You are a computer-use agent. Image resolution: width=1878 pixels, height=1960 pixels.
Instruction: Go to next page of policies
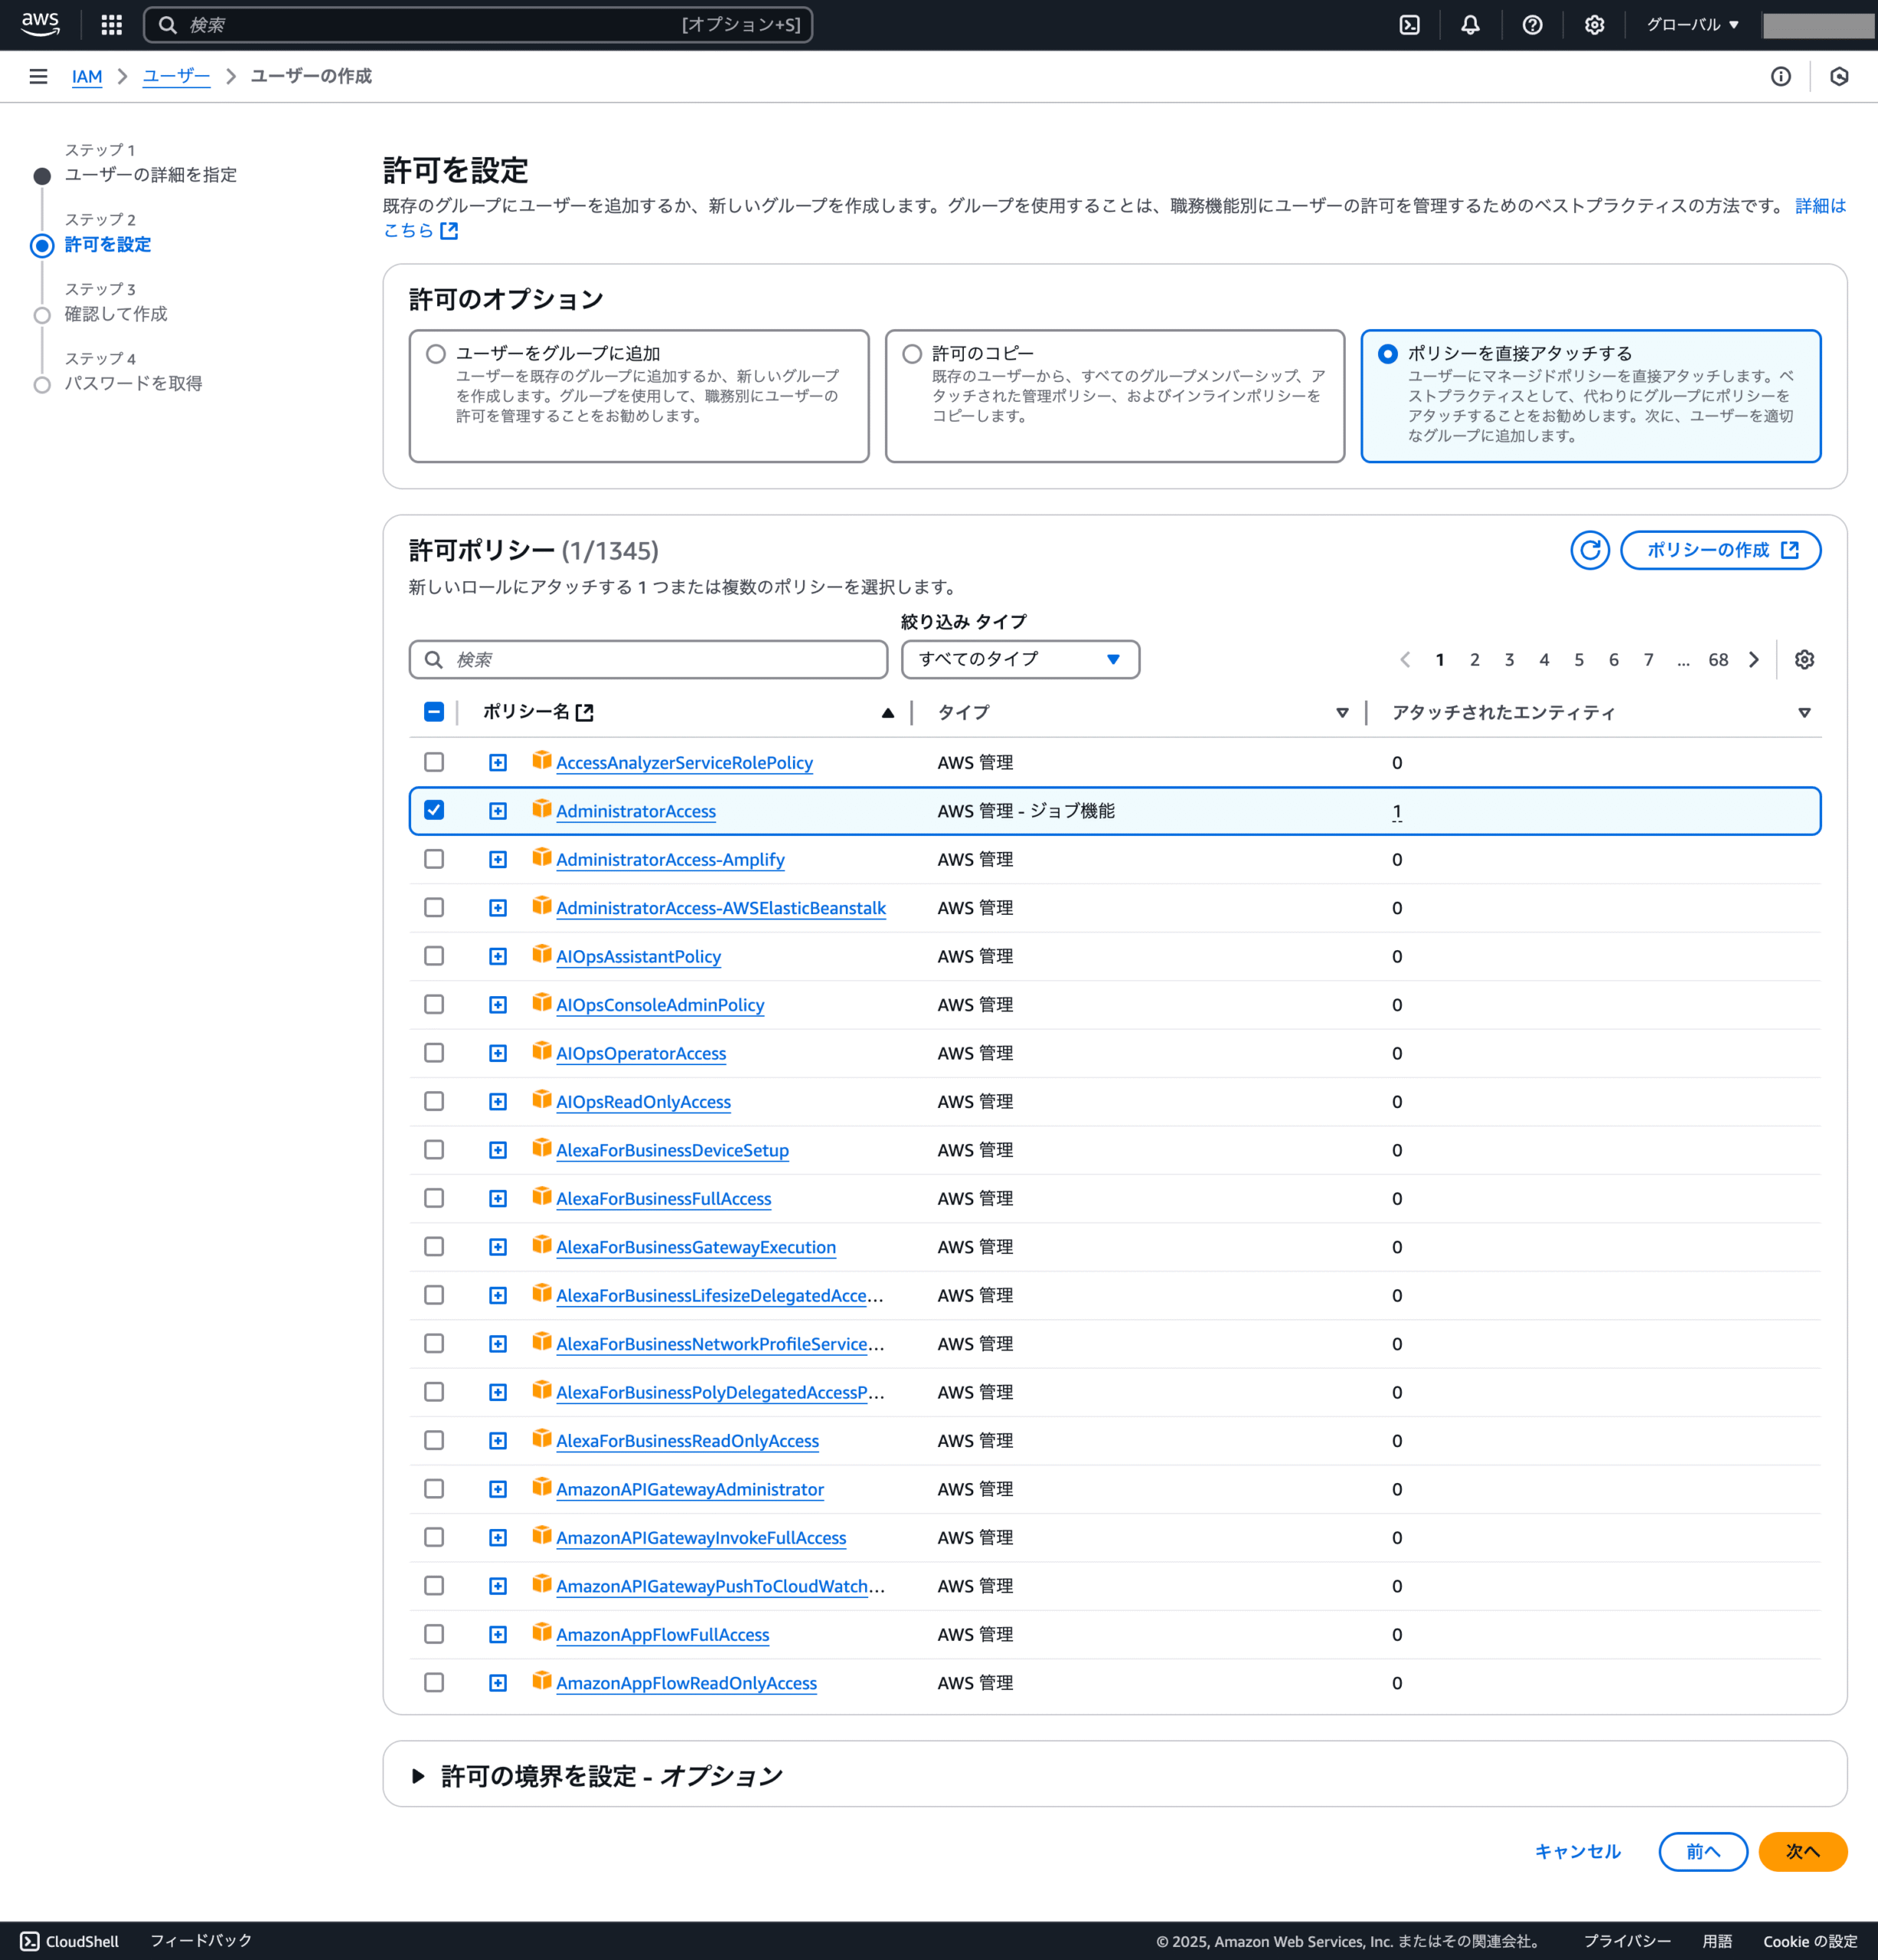(x=1754, y=659)
